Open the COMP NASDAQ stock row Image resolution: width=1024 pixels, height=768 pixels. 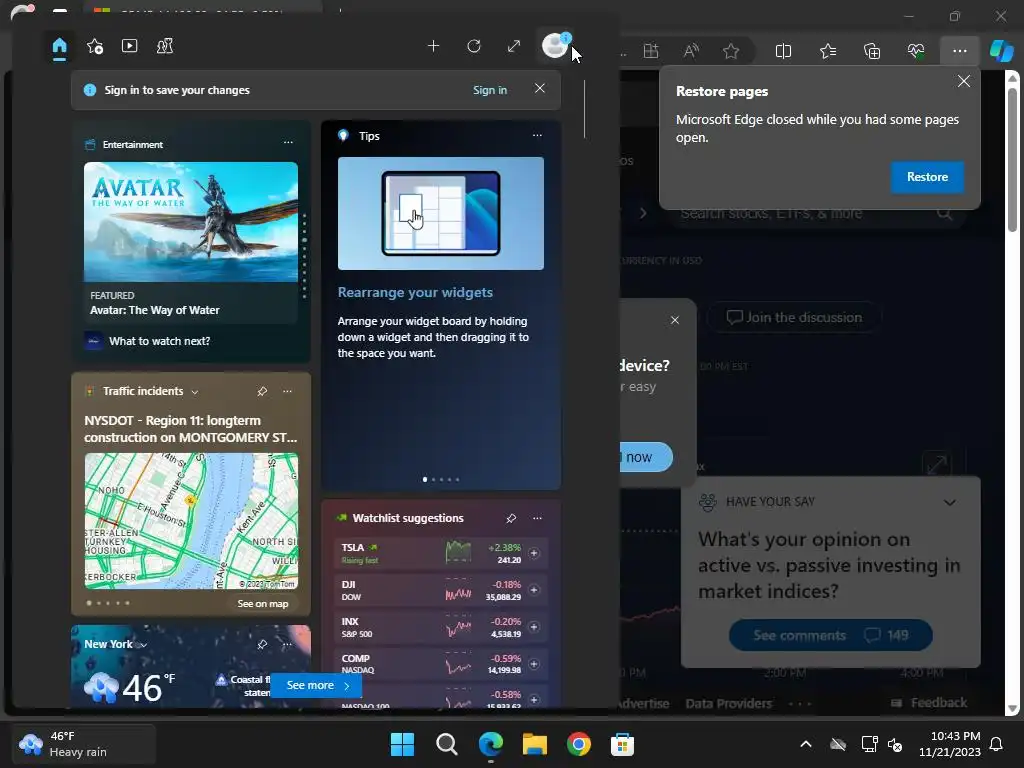coord(441,664)
